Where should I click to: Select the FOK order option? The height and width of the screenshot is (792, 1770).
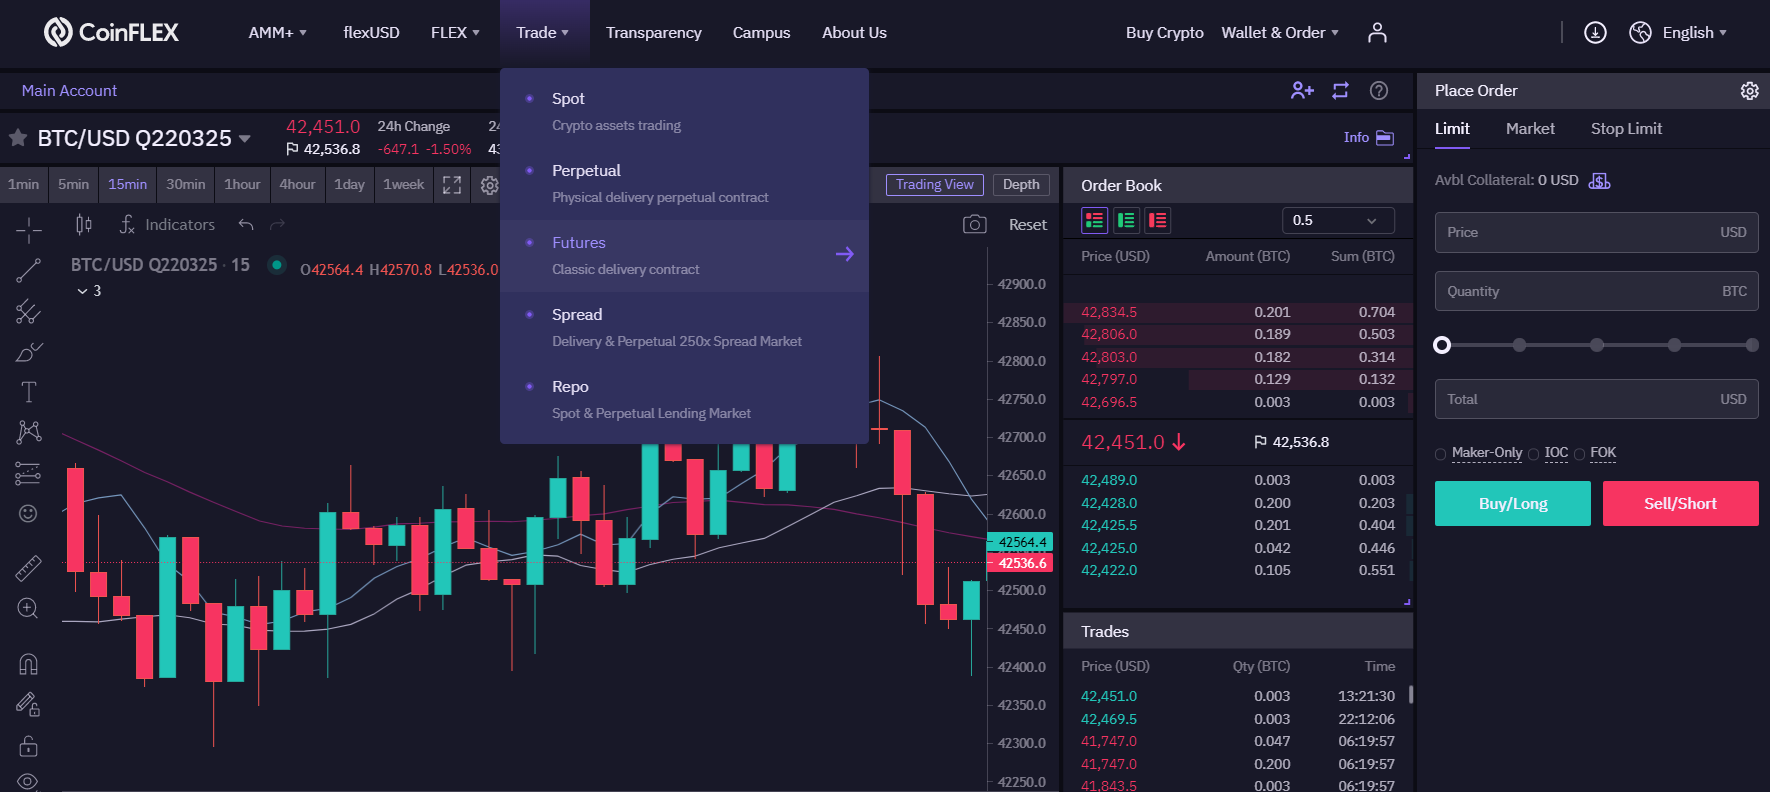point(1580,454)
